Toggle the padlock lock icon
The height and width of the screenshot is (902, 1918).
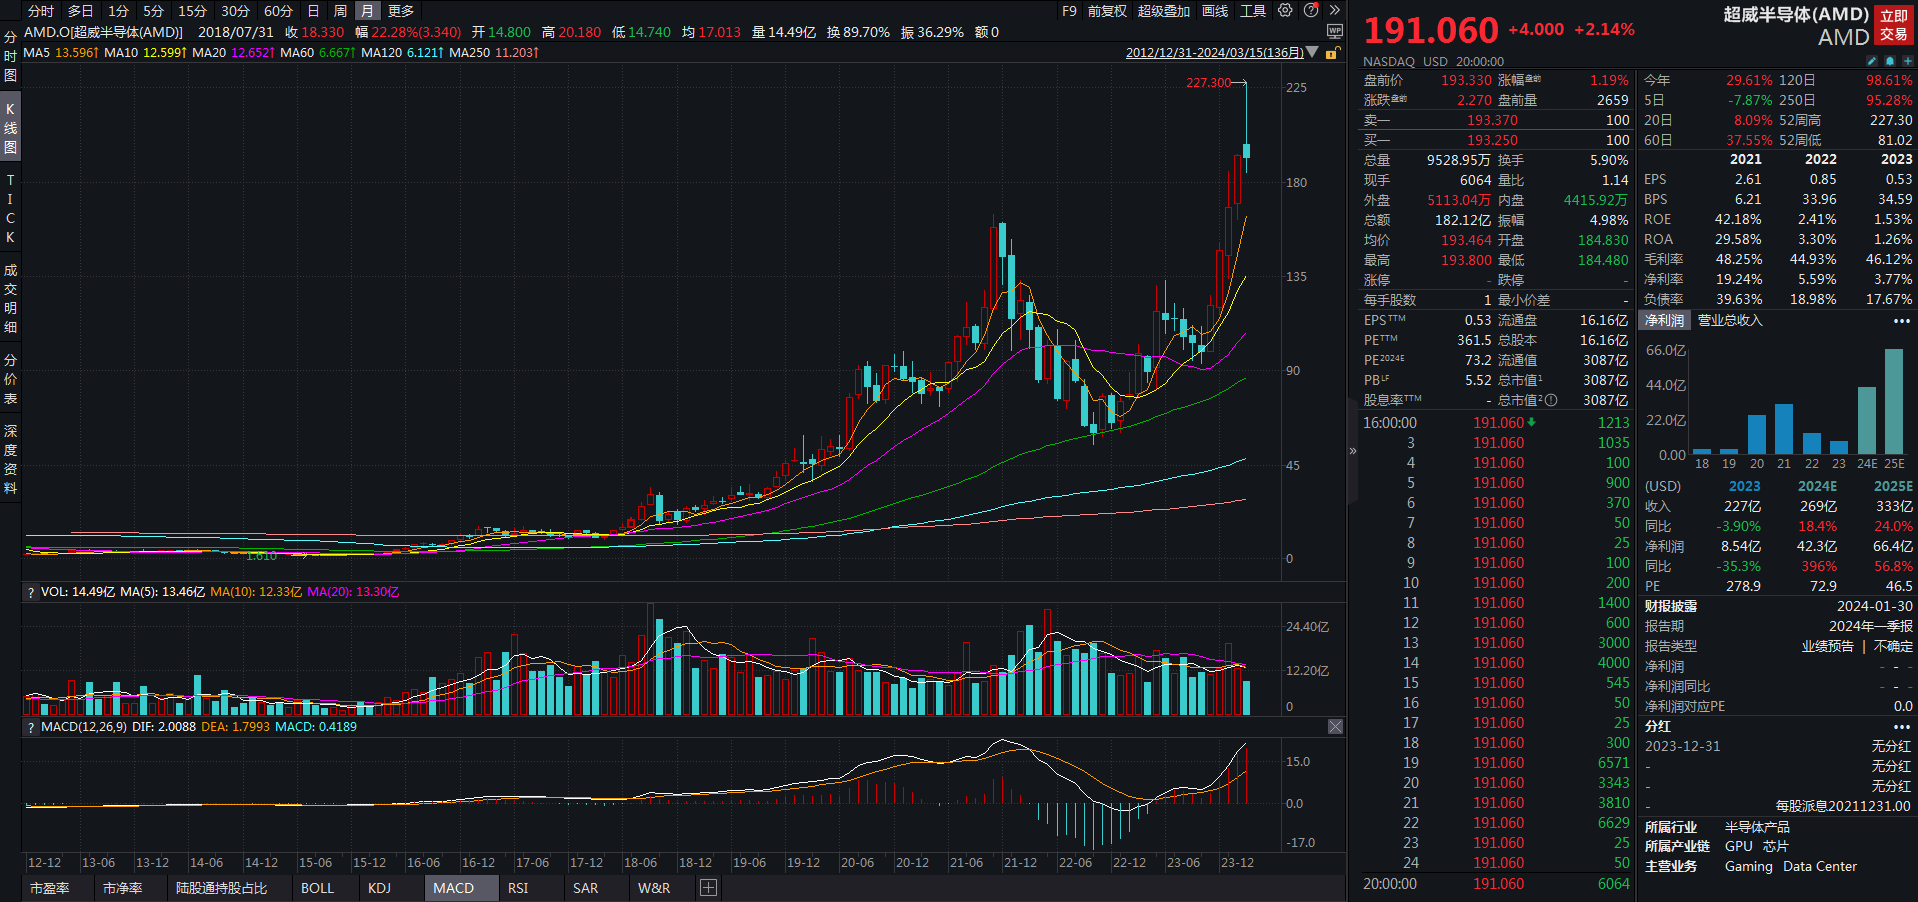click(x=1333, y=52)
